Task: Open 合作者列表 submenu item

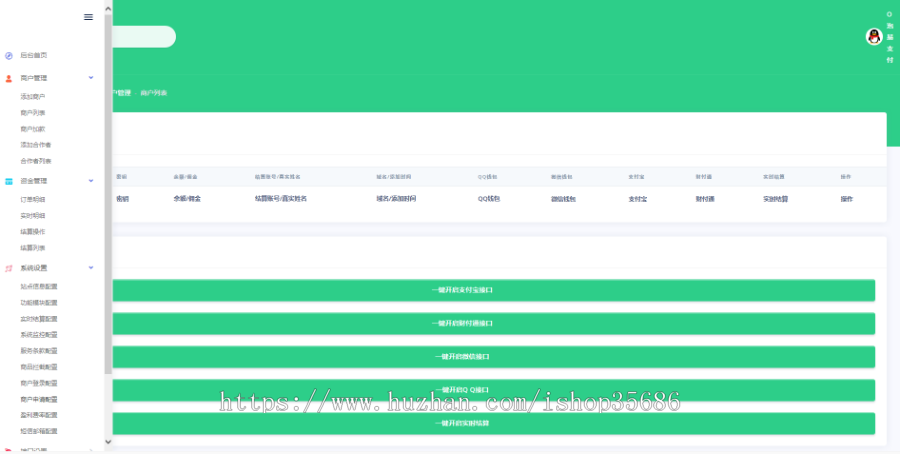Action: [x=36, y=161]
